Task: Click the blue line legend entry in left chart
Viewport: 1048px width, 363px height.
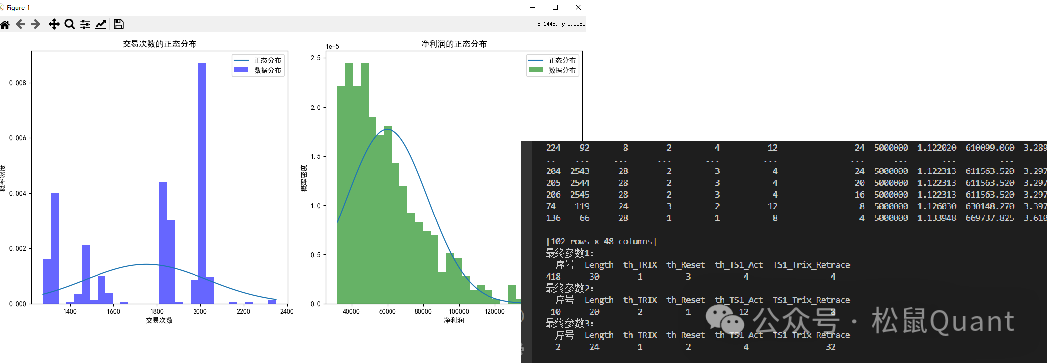Action: 258,60
